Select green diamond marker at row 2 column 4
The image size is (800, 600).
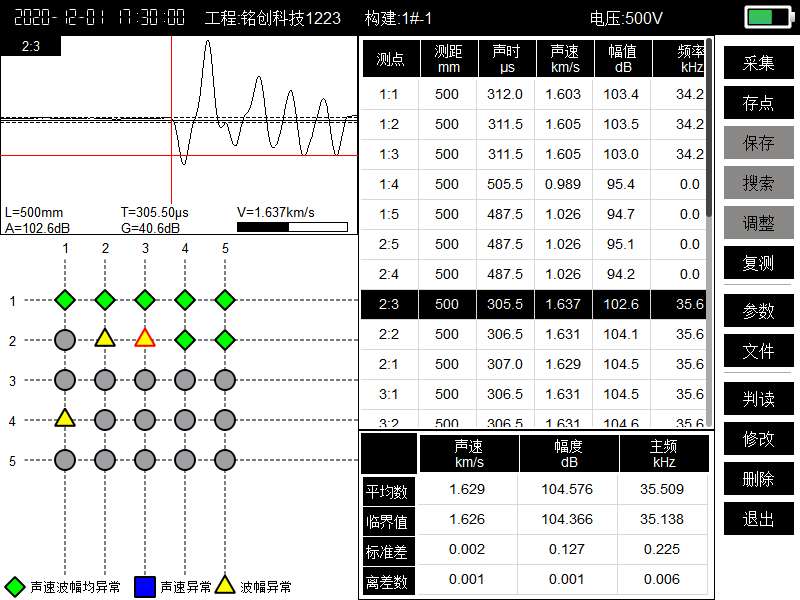click(185, 340)
